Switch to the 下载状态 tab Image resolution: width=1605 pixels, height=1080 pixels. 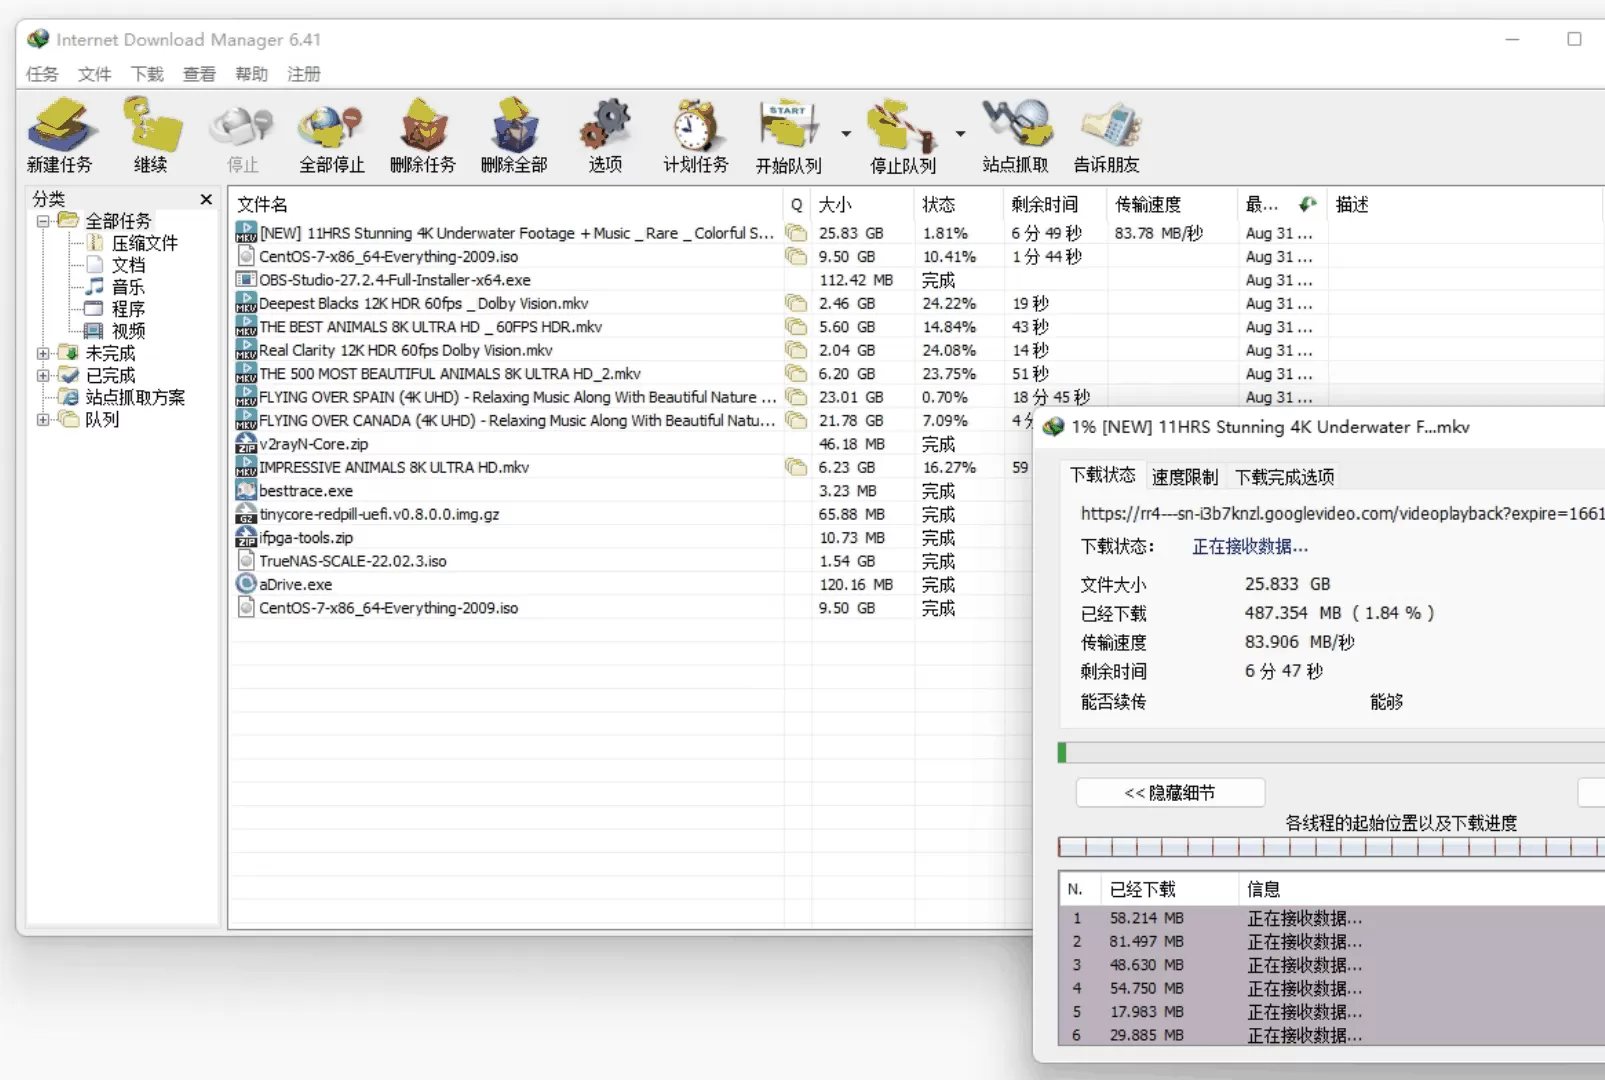pyautogui.click(x=1103, y=475)
